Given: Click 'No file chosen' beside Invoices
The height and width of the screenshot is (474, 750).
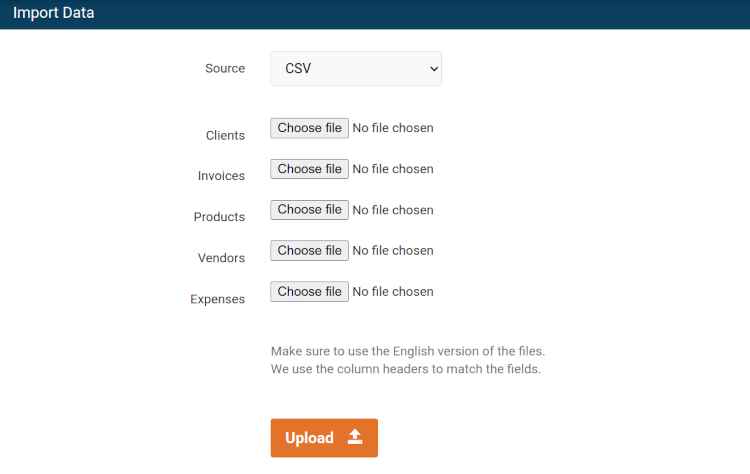Looking at the screenshot, I should pos(393,169).
